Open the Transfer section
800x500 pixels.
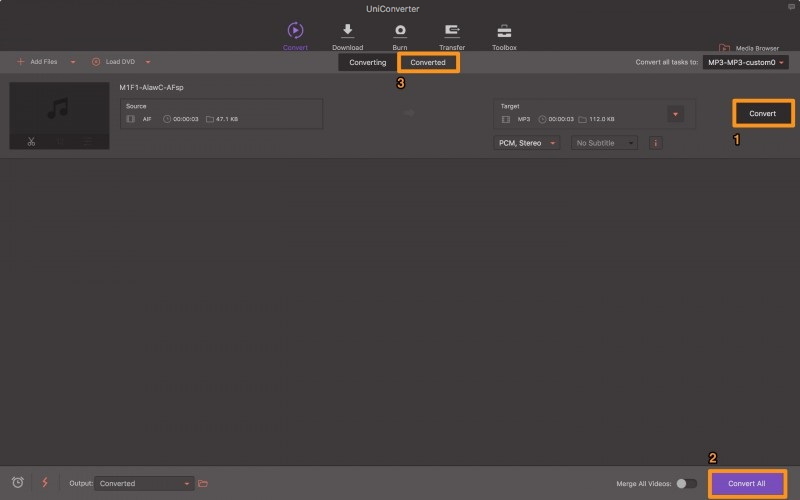[x=452, y=36]
